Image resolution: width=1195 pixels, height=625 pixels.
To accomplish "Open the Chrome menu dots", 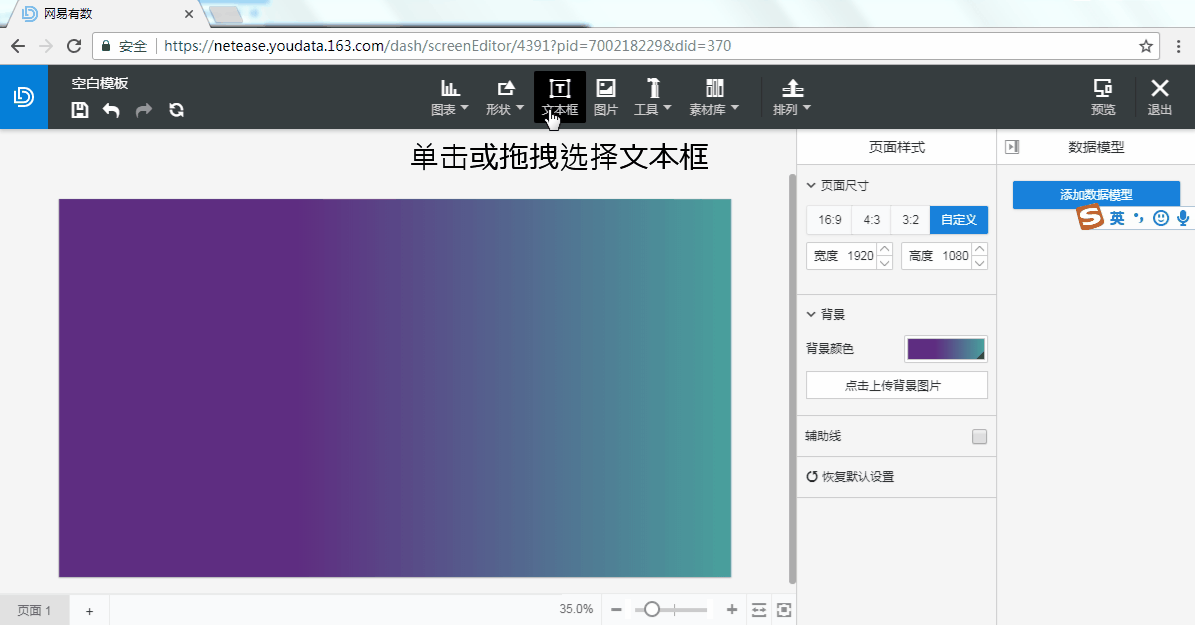I will pyautogui.click(x=1178, y=46).
